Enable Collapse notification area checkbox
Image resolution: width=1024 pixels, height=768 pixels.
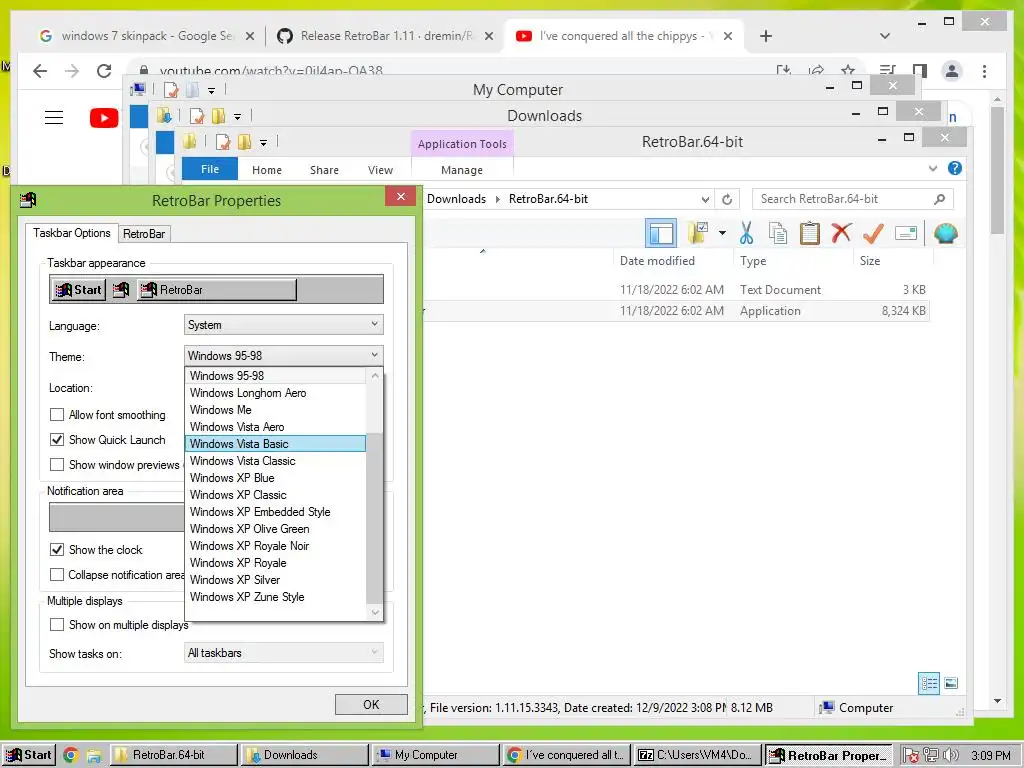pyautogui.click(x=57, y=574)
